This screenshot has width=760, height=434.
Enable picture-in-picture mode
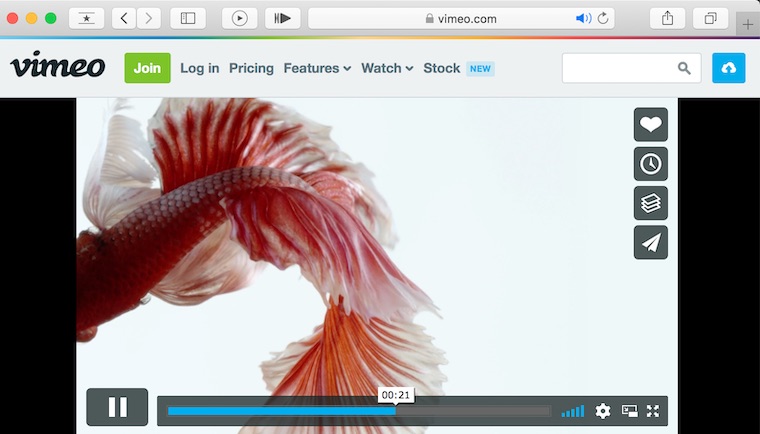point(630,411)
